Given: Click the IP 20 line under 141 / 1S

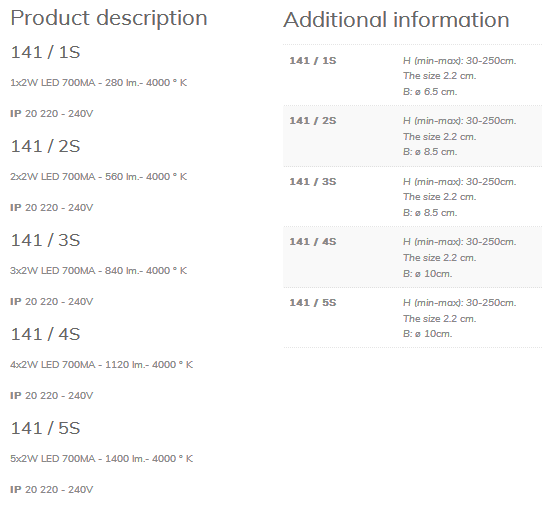Looking at the screenshot, I should point(52,114).
